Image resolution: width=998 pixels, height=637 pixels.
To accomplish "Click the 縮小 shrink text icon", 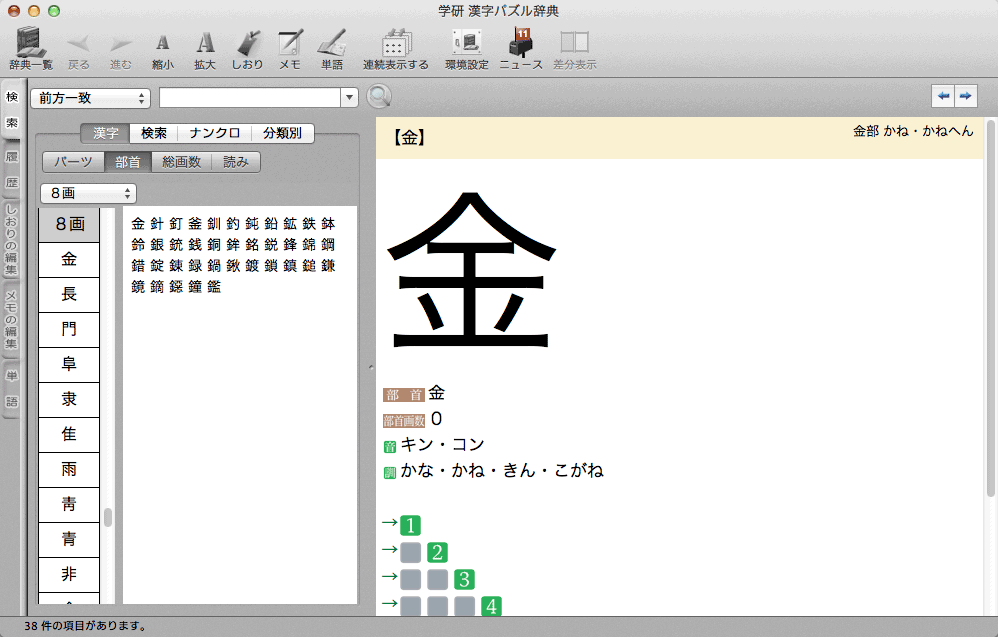I will (x=162, y=48).
